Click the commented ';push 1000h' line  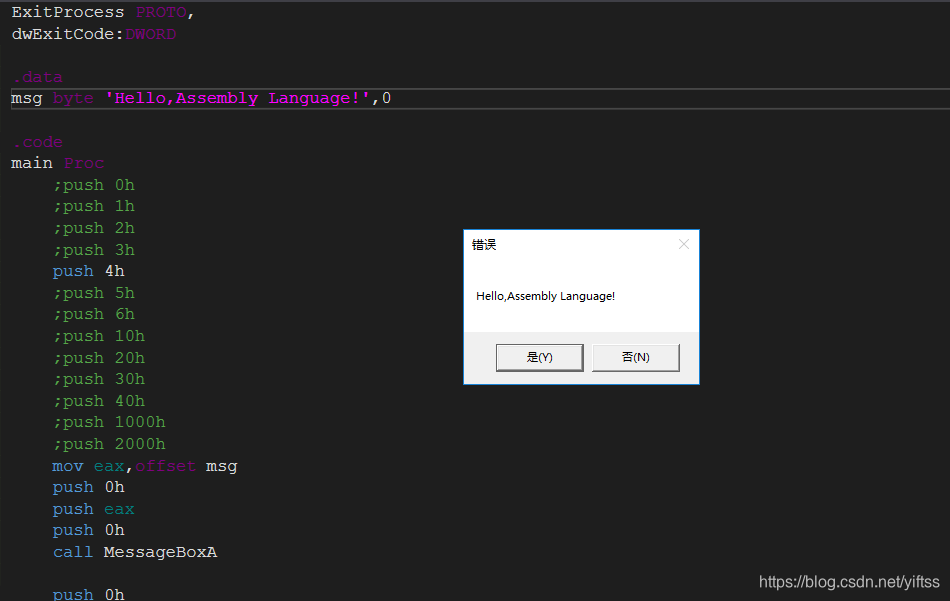109,422
